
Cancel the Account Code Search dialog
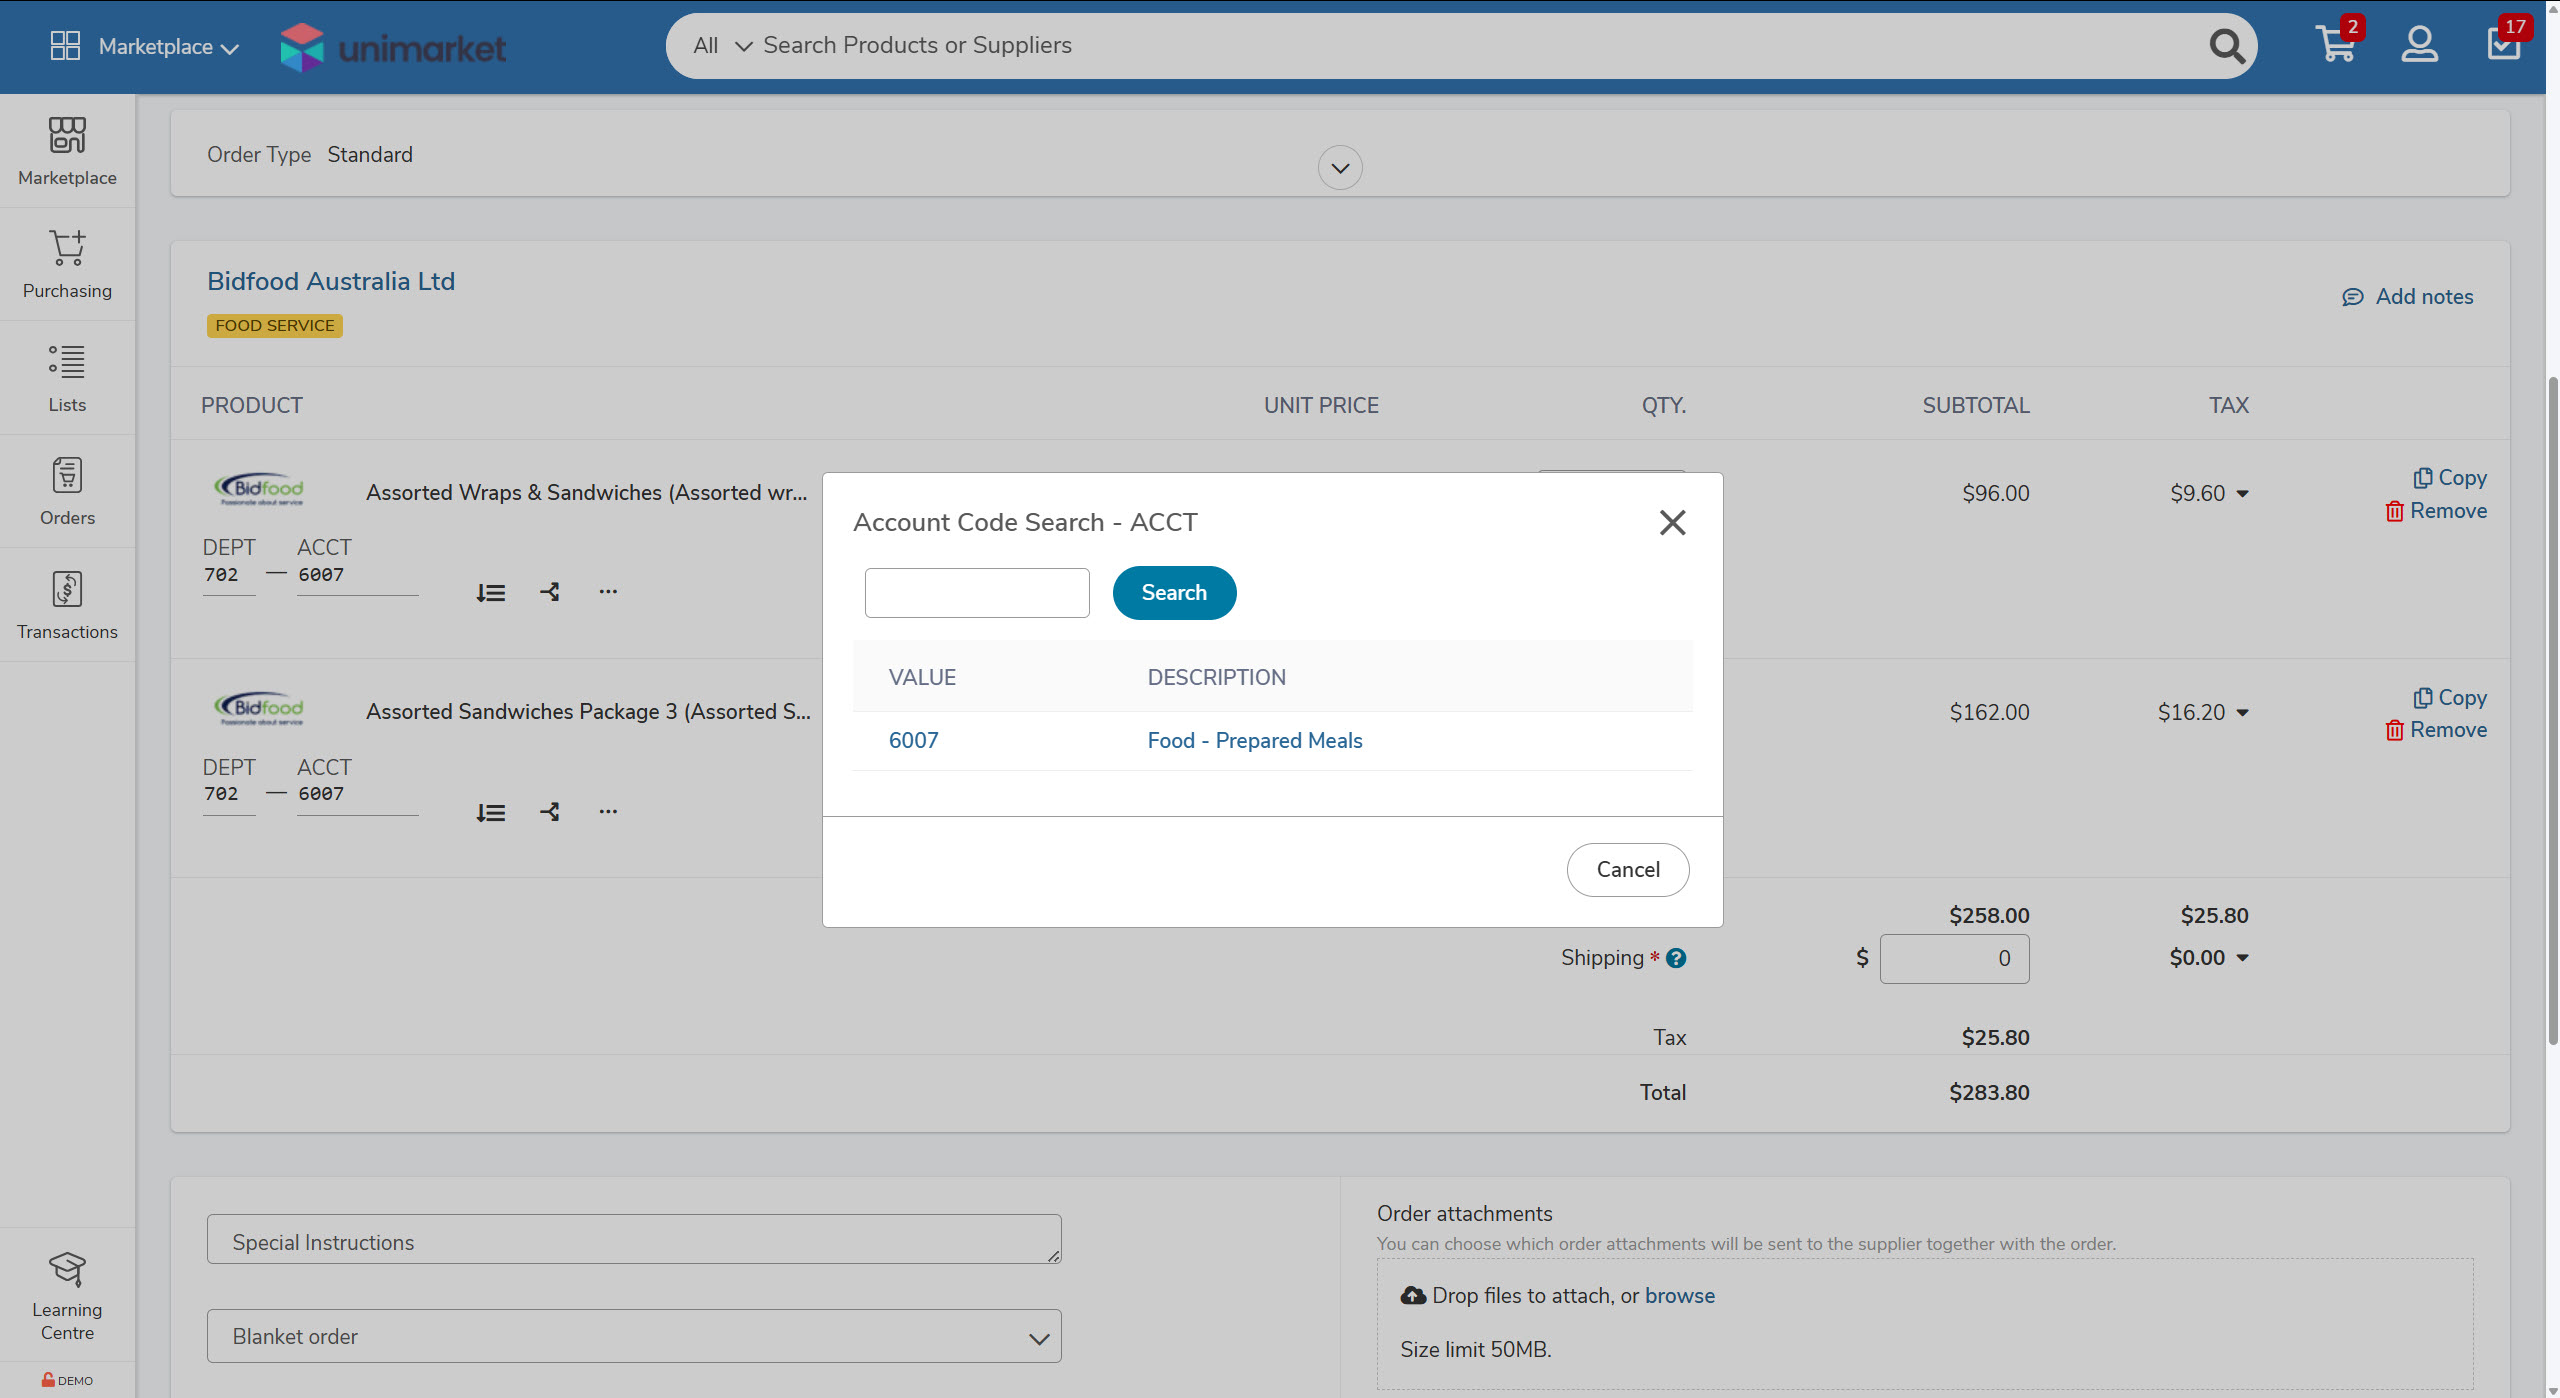click(1627, 870)
